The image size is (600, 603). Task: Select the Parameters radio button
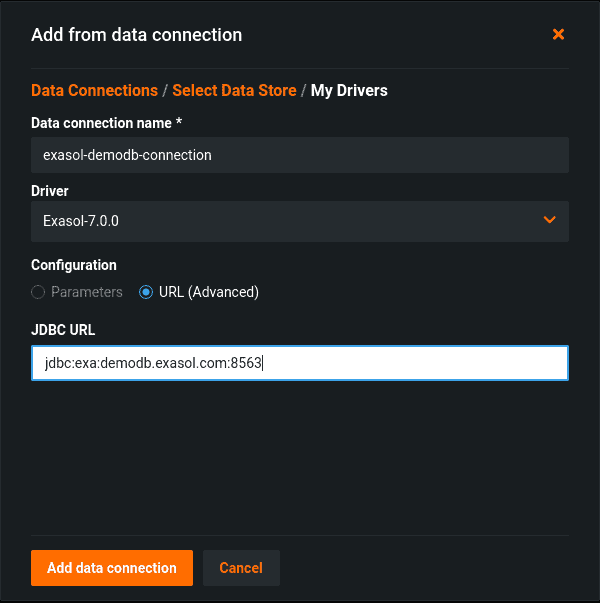pyautogui.click(x=38, y=292)
